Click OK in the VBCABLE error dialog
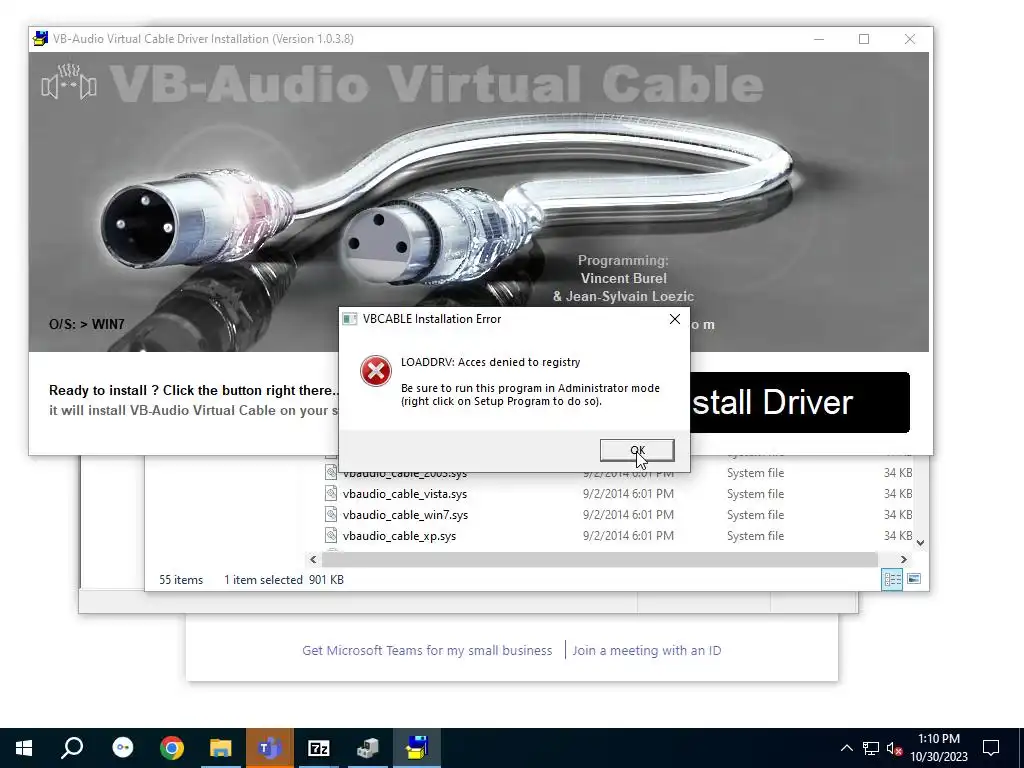1024x768 pixels. [x=637, y=450]
